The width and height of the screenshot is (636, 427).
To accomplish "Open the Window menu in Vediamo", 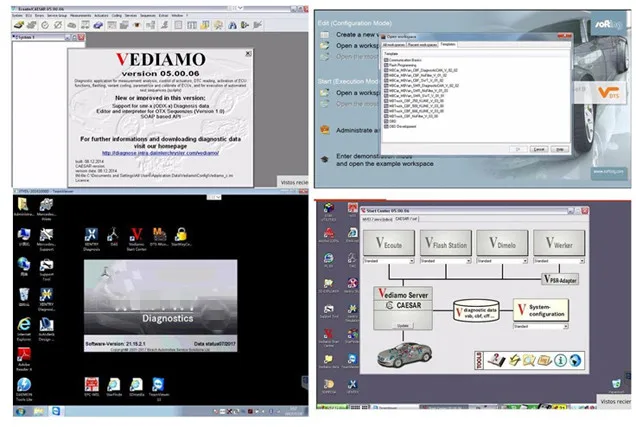I will click(x=177, y=15).
